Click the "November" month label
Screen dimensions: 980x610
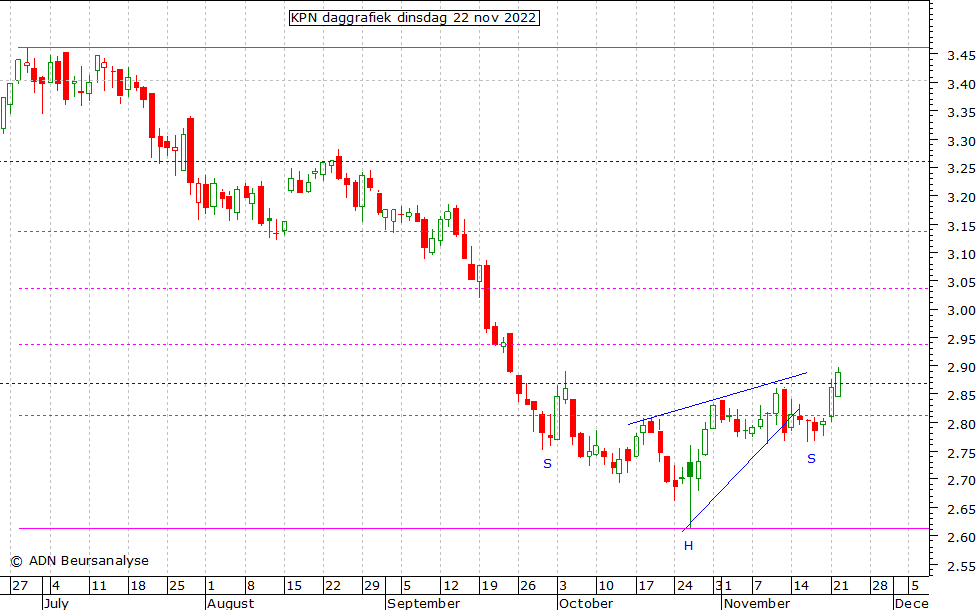click(x=756, y=603)
